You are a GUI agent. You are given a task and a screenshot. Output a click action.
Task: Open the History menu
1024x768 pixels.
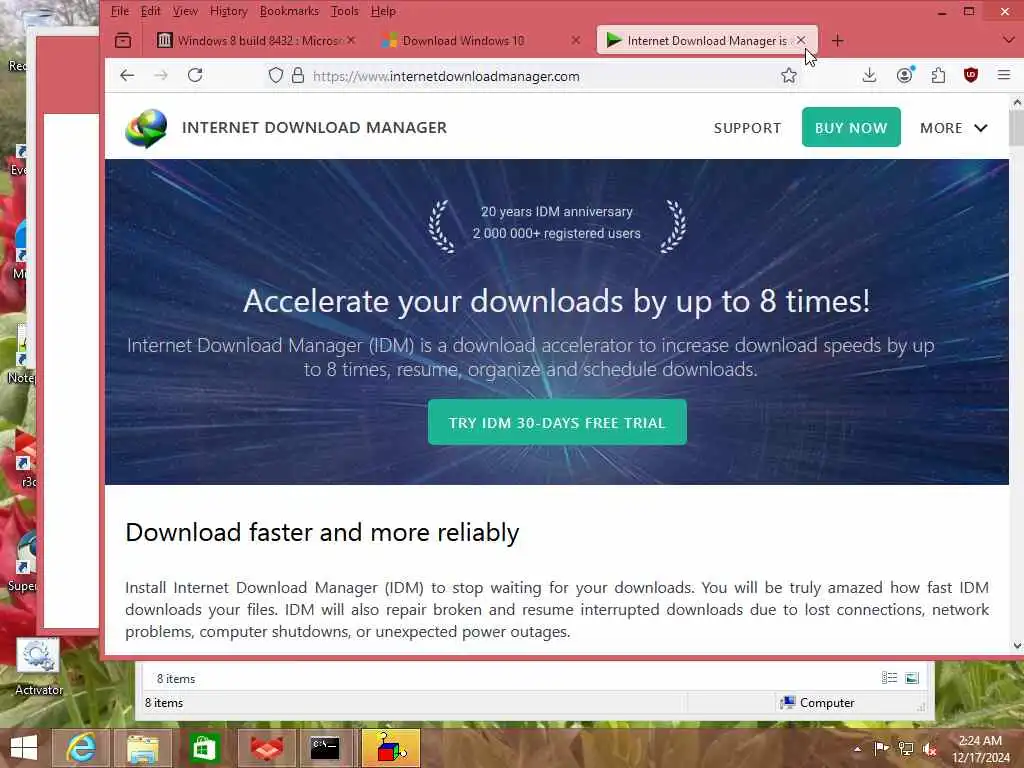click(x=229, y=11)
